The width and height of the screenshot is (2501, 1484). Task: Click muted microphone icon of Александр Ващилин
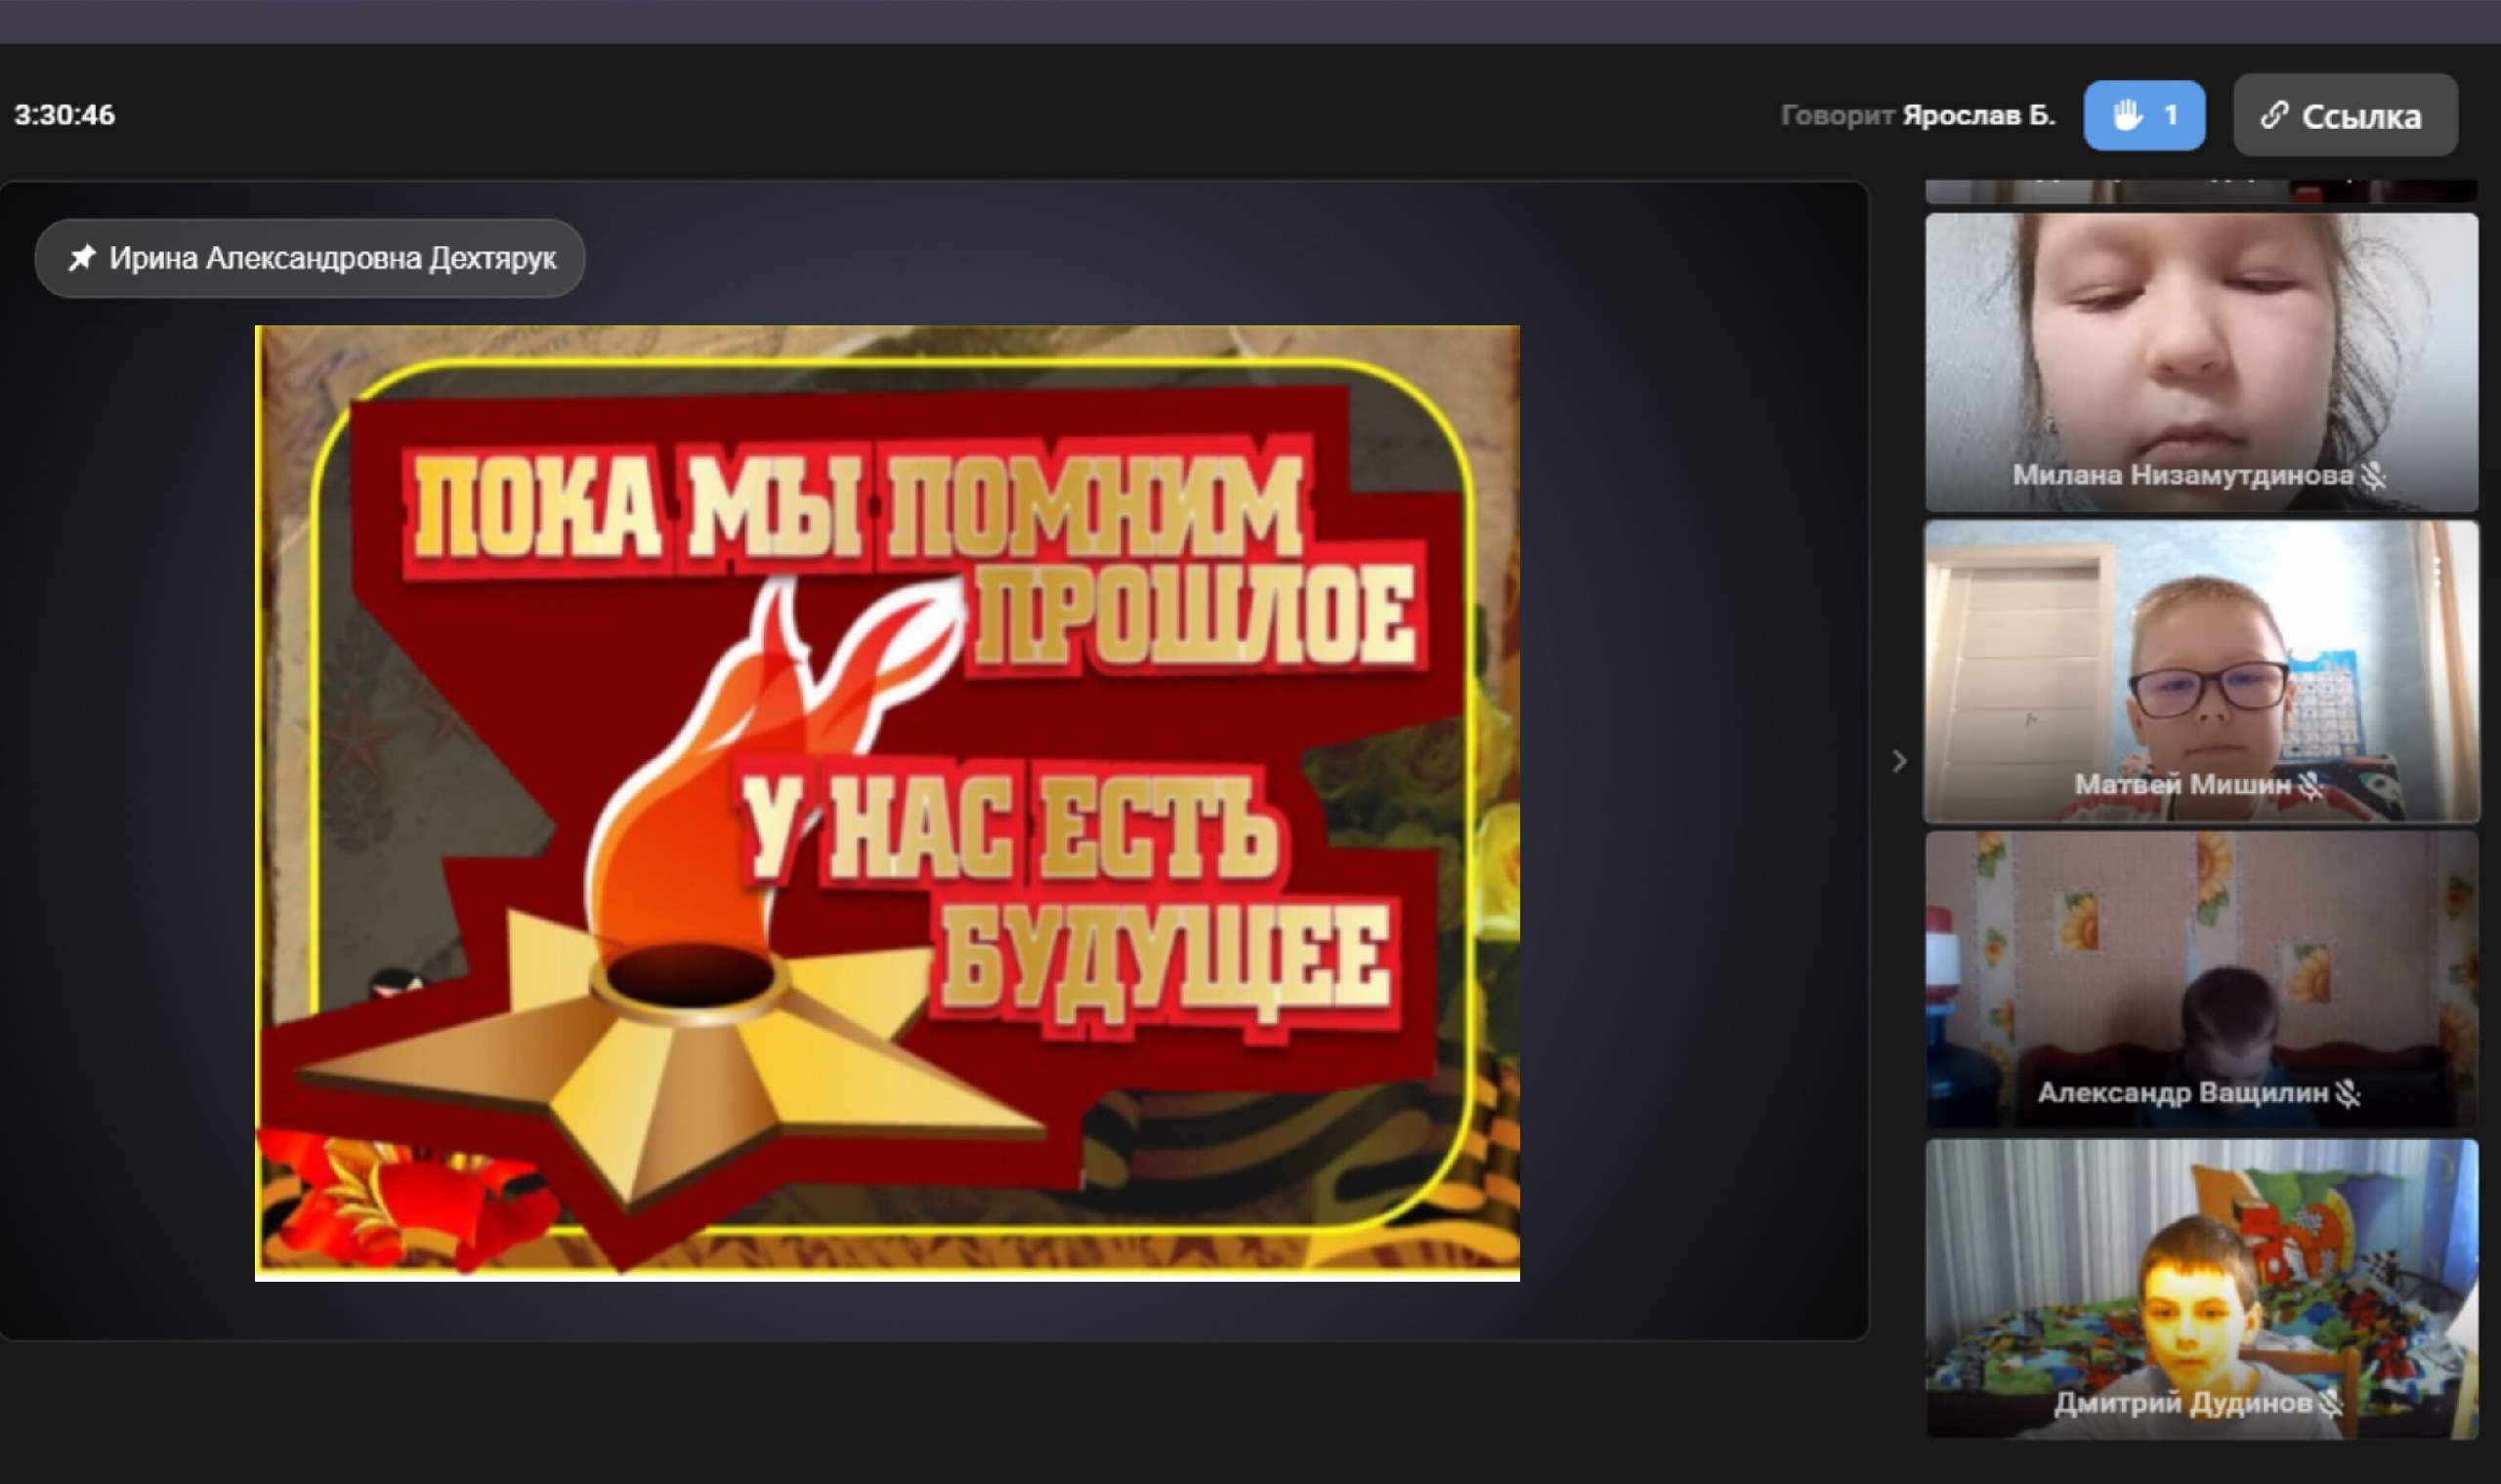2347,1093
